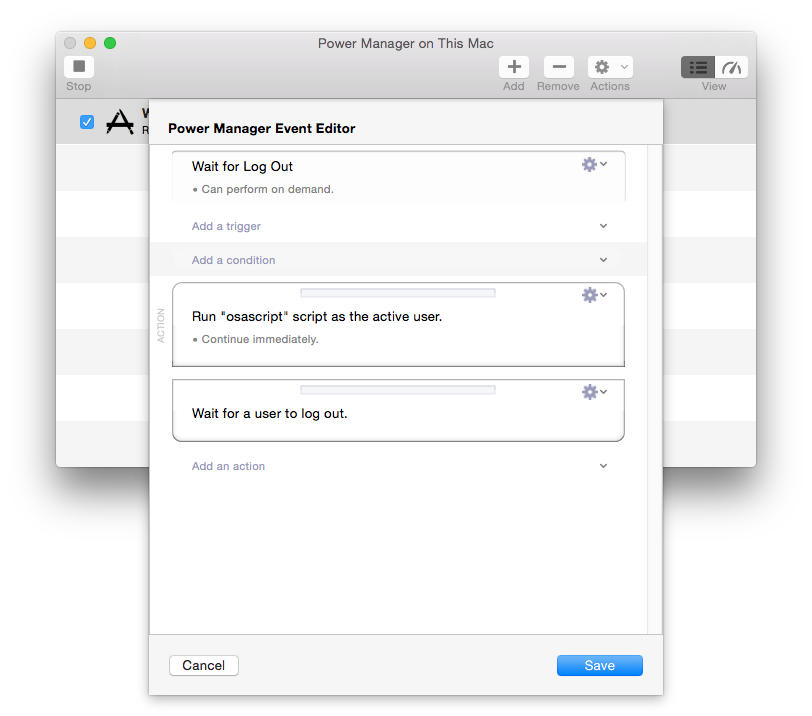Select 'Wait for Log Out' event title
812x716 pixels.
pos(242,166)
